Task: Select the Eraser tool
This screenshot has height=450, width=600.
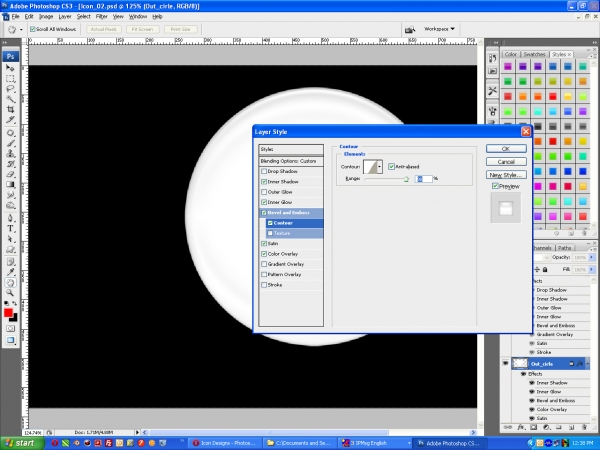Action: (x=10, y=174)
